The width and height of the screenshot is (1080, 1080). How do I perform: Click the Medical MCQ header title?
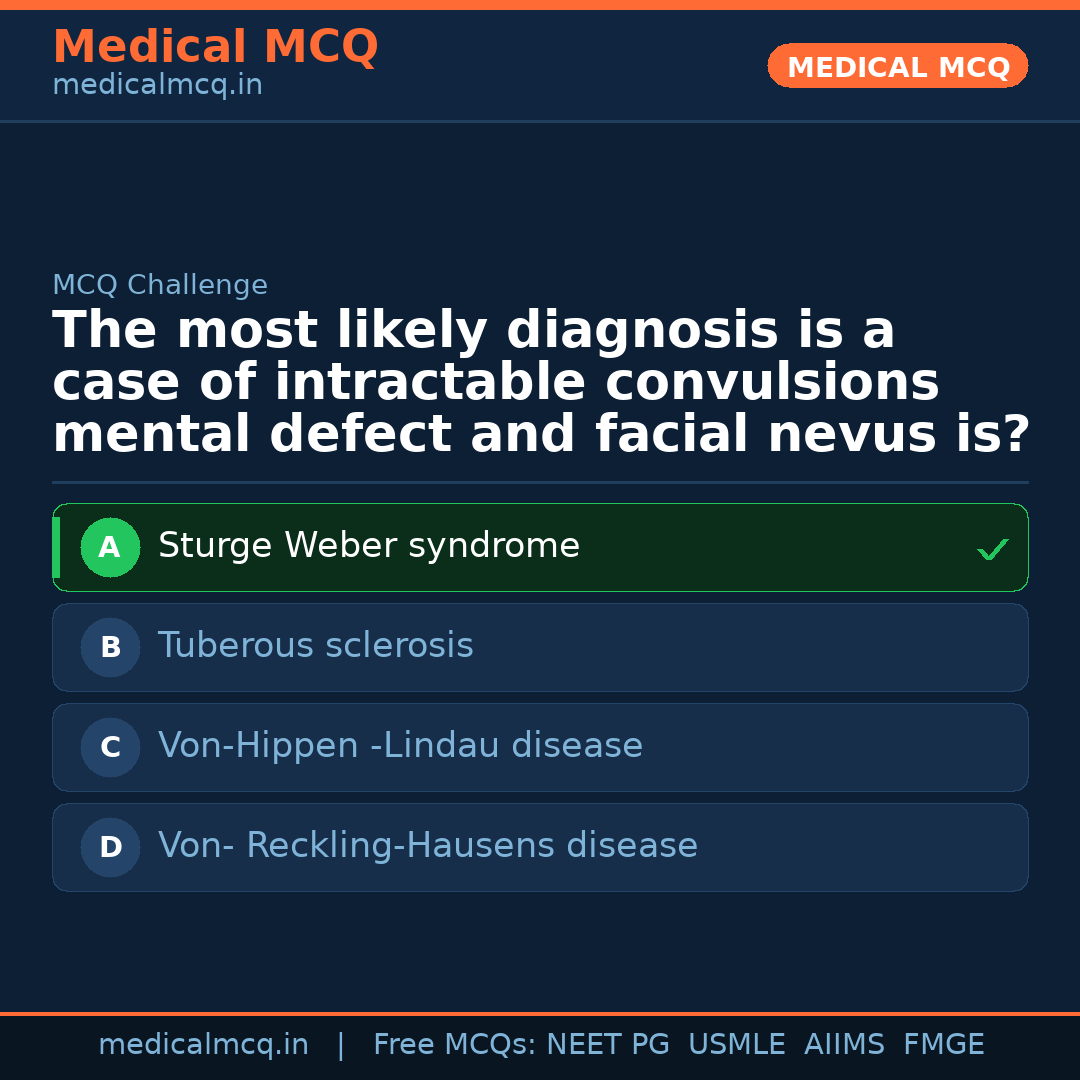point(215,47)
